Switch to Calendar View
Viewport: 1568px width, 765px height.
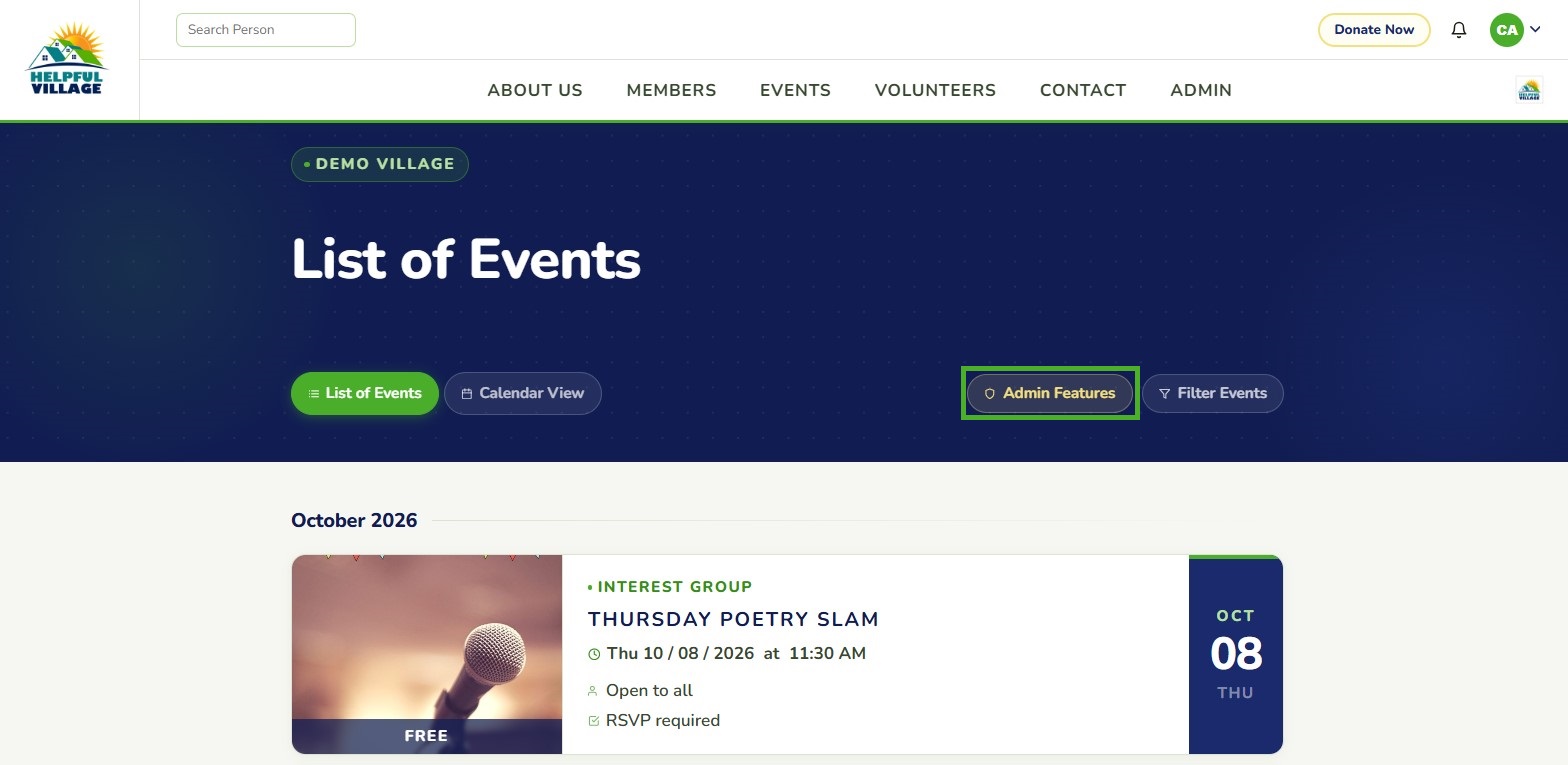click(522, 393)
